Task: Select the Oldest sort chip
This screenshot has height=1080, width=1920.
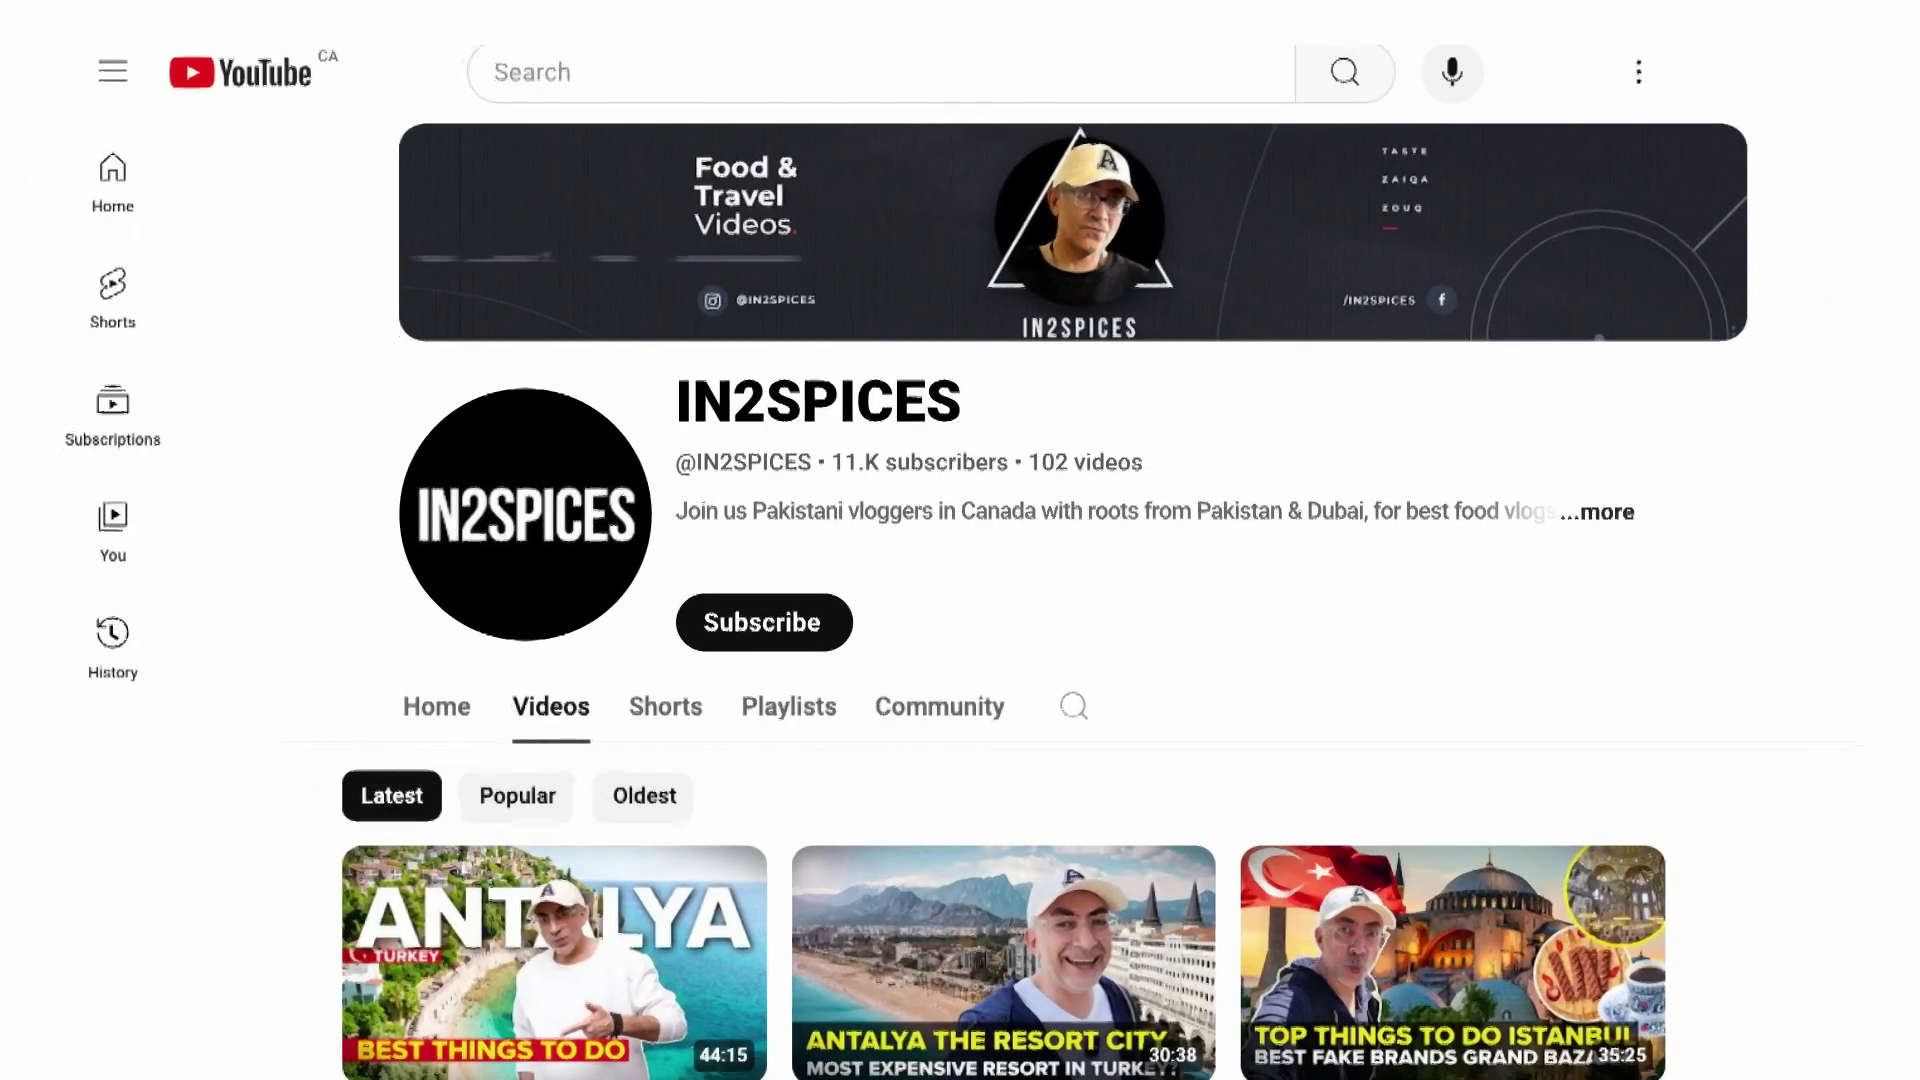Action: tap(644, 796)
